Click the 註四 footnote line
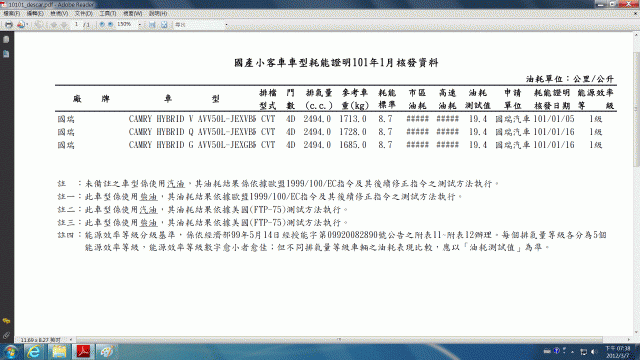The width and height of the screenshot is (640, 360). coord(332,241)
